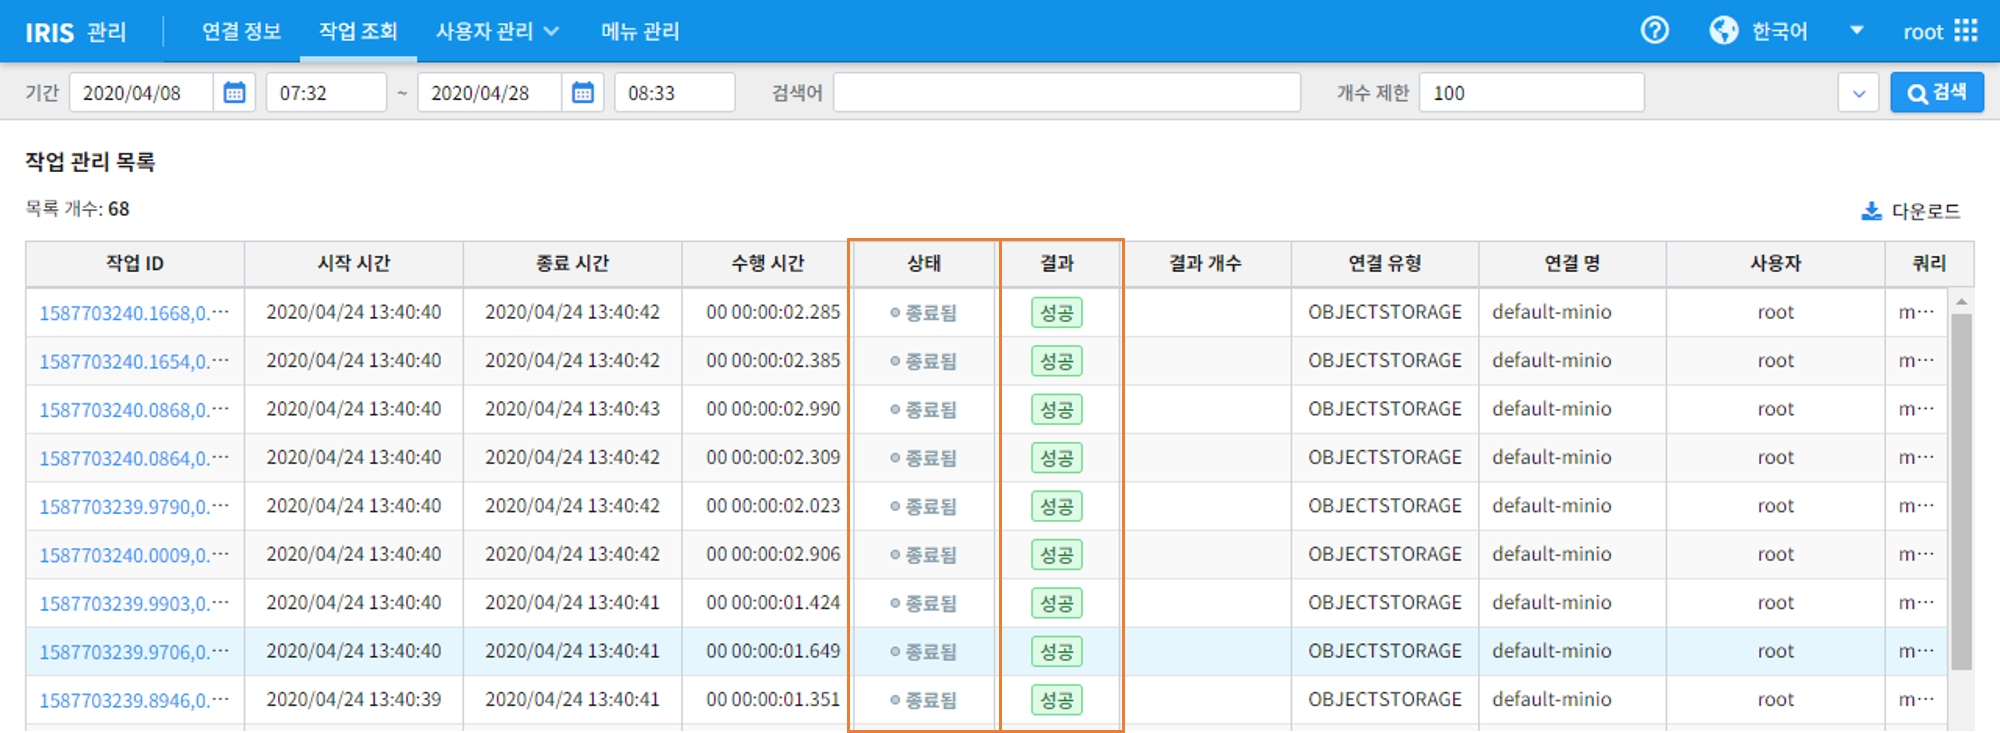Open job 1587703239.9790,0 link

click(x=134, y=507)
